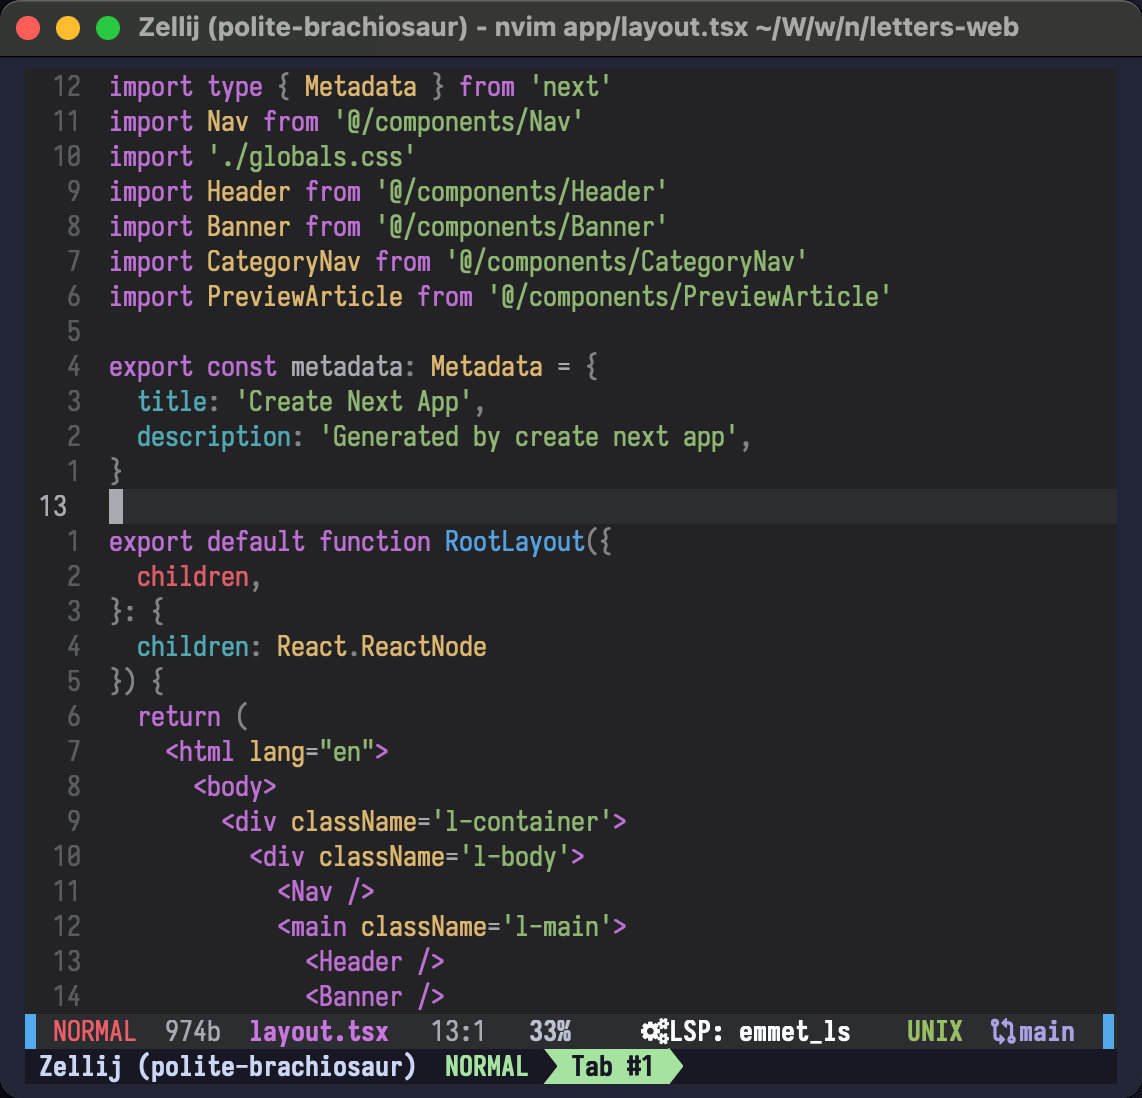Click the green fullscreen window button

pyautogui.click(x=107, y=27)
